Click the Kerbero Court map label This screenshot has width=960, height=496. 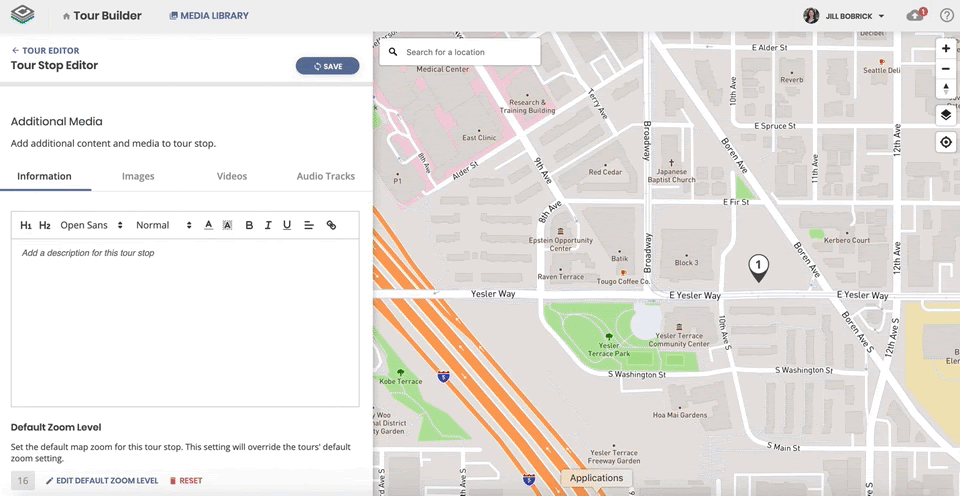[847, 240]
